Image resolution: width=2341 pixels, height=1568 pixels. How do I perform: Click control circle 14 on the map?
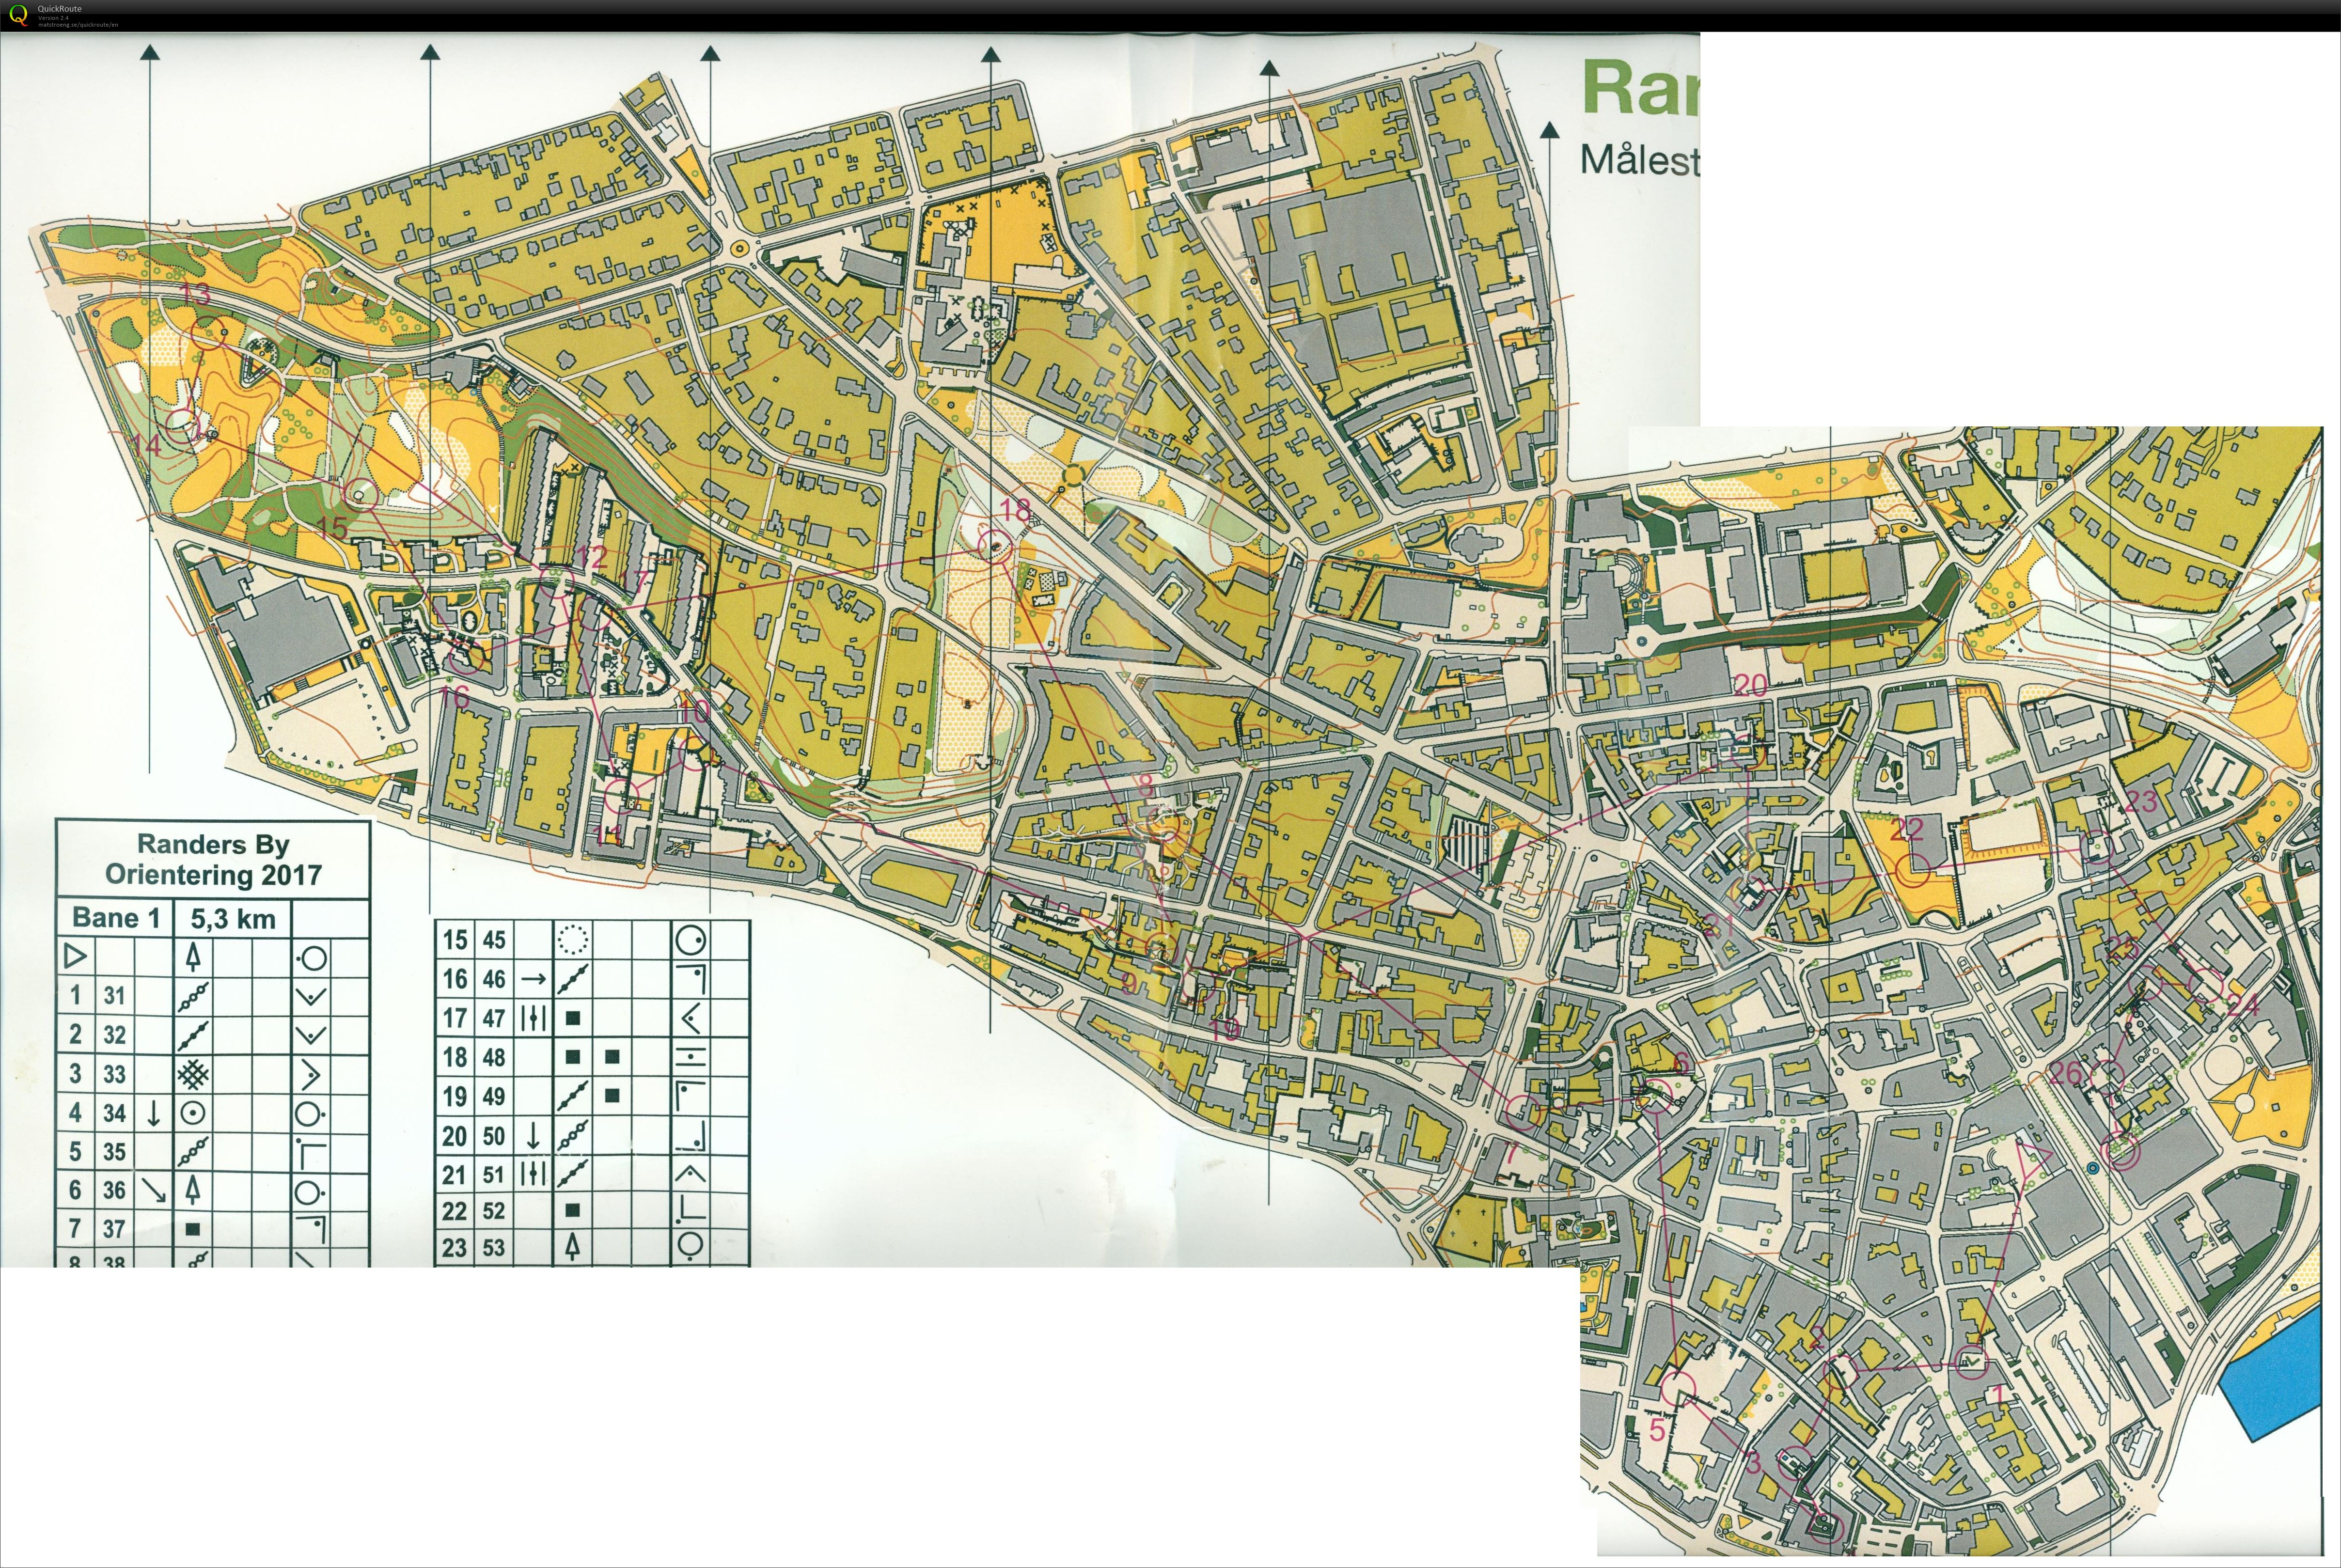tap(181, 426)
